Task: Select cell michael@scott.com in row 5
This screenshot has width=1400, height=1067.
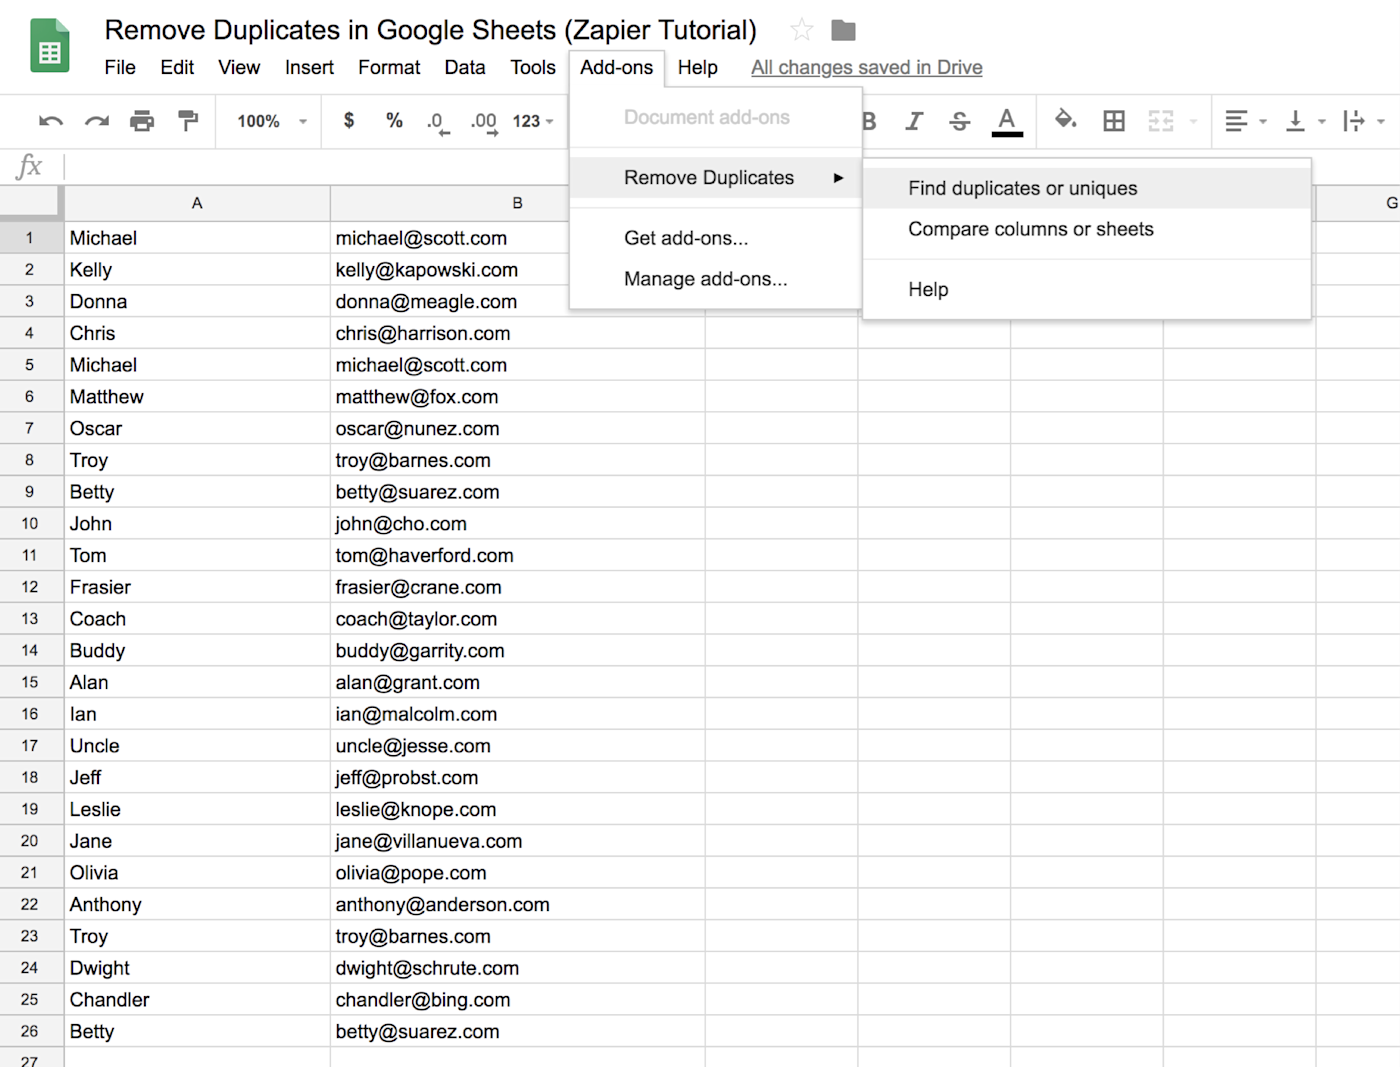Action: tap(517, 365)
